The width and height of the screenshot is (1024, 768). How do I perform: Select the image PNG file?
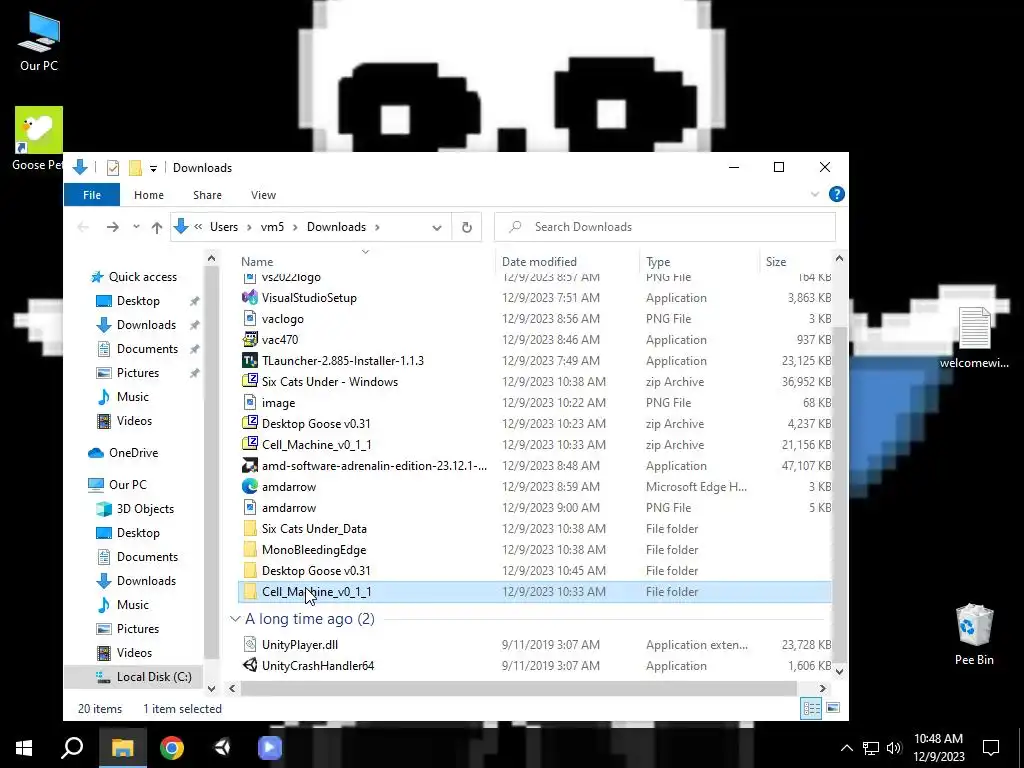pyautogui.click(x=536, y=403)
